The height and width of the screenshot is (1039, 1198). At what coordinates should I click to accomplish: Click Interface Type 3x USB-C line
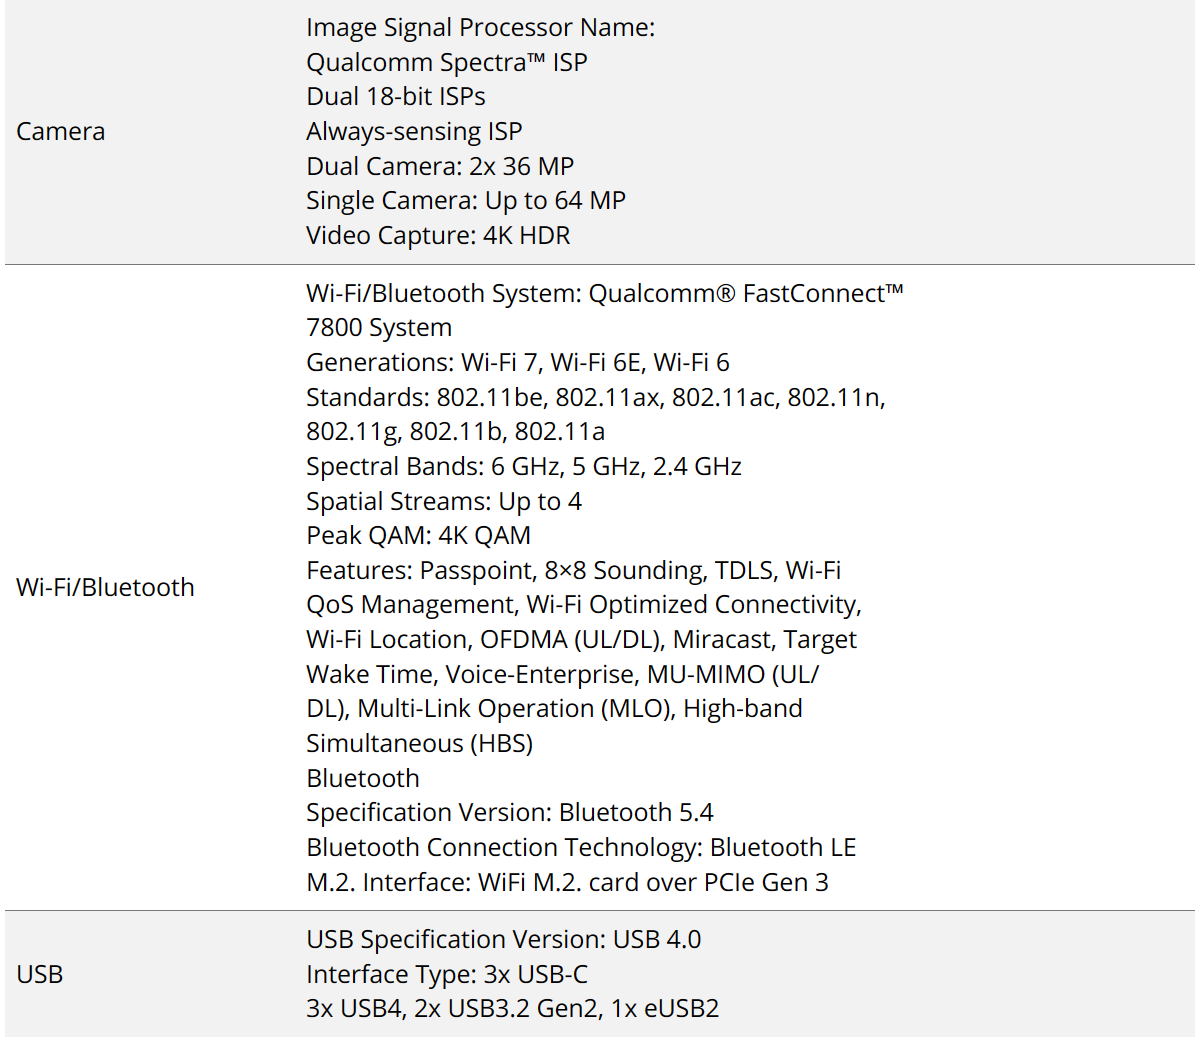point(447,974)
